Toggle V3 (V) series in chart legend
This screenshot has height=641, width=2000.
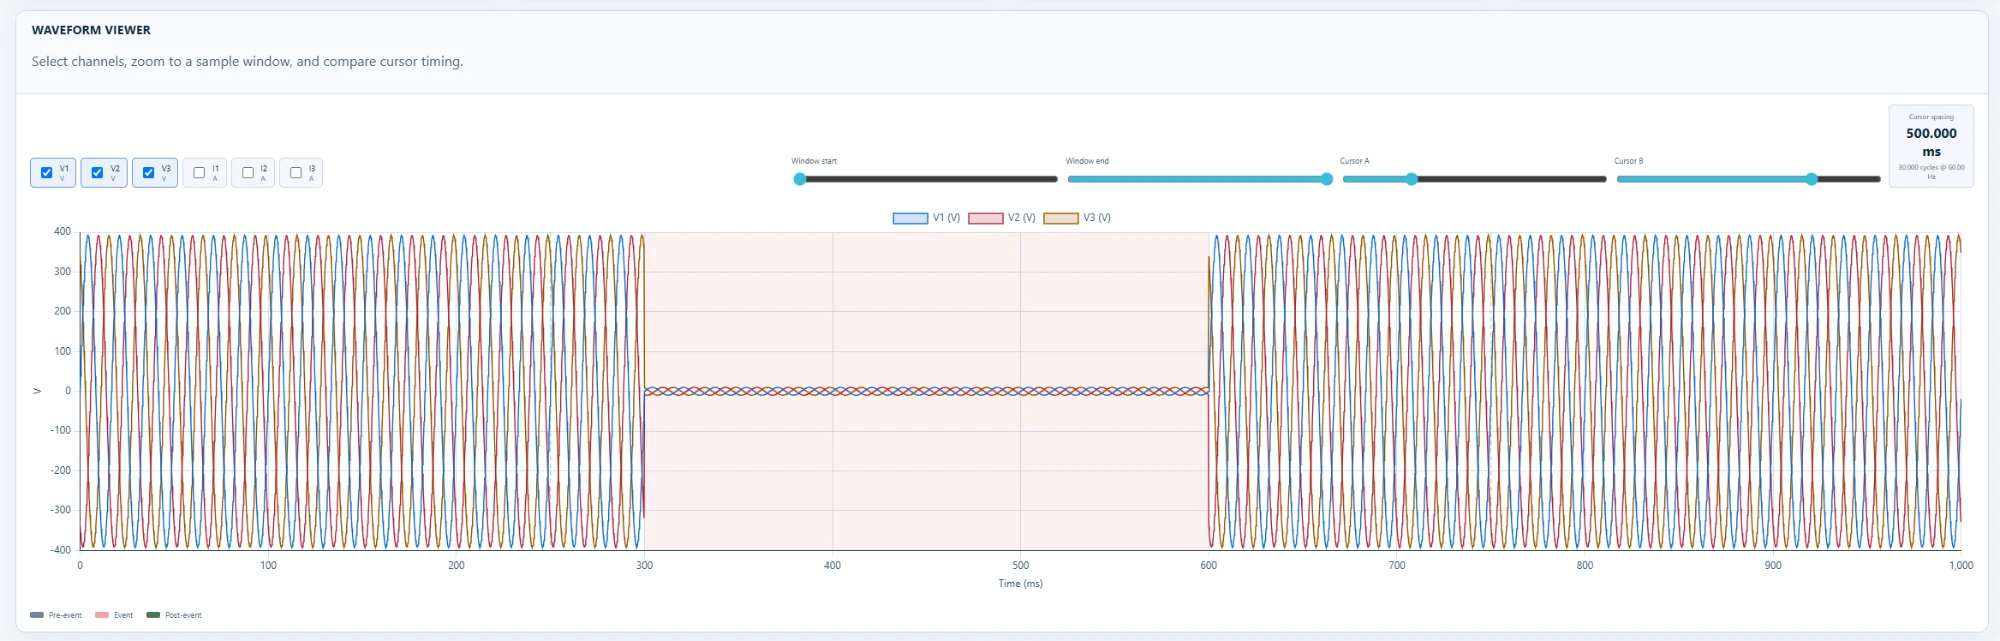click(1077, 218)
